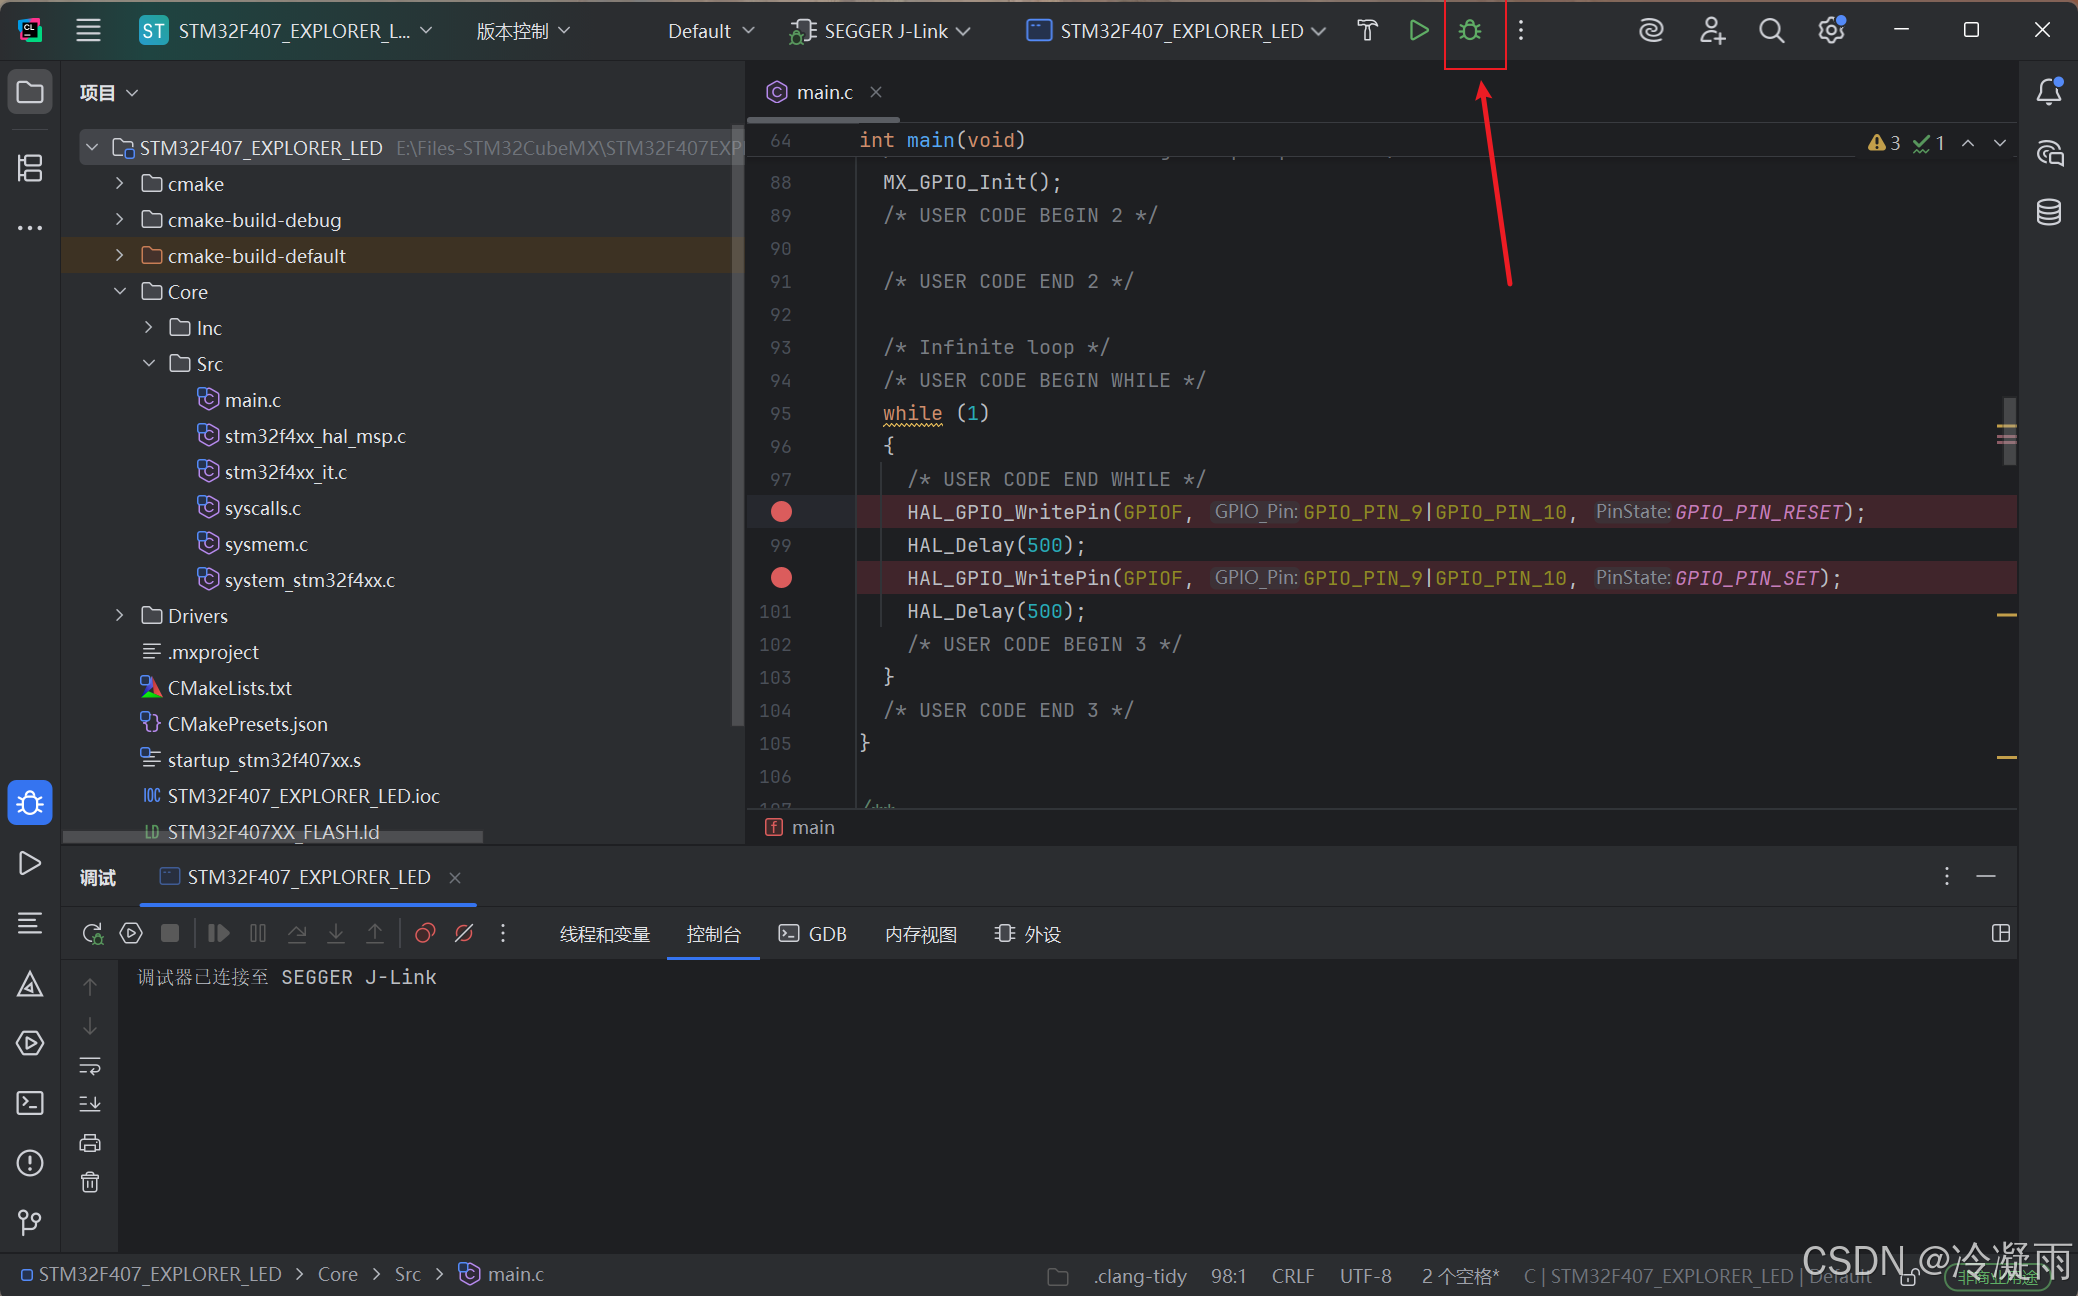Mute all breakpoints
This screenshot has height=1296, width=2078.
pos(464,933)
